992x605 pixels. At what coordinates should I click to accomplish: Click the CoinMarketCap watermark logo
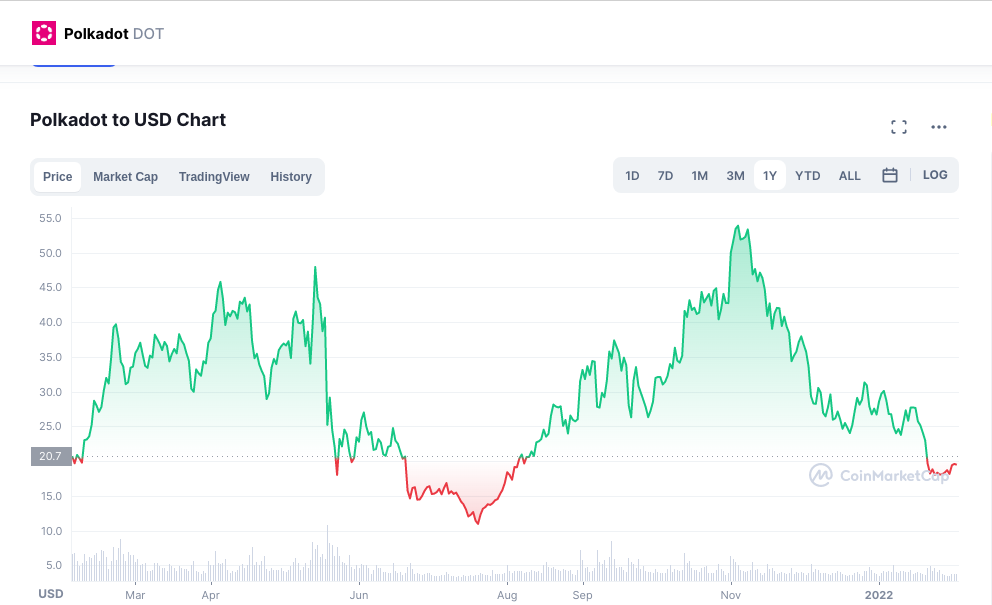click(x=878, y=476)
